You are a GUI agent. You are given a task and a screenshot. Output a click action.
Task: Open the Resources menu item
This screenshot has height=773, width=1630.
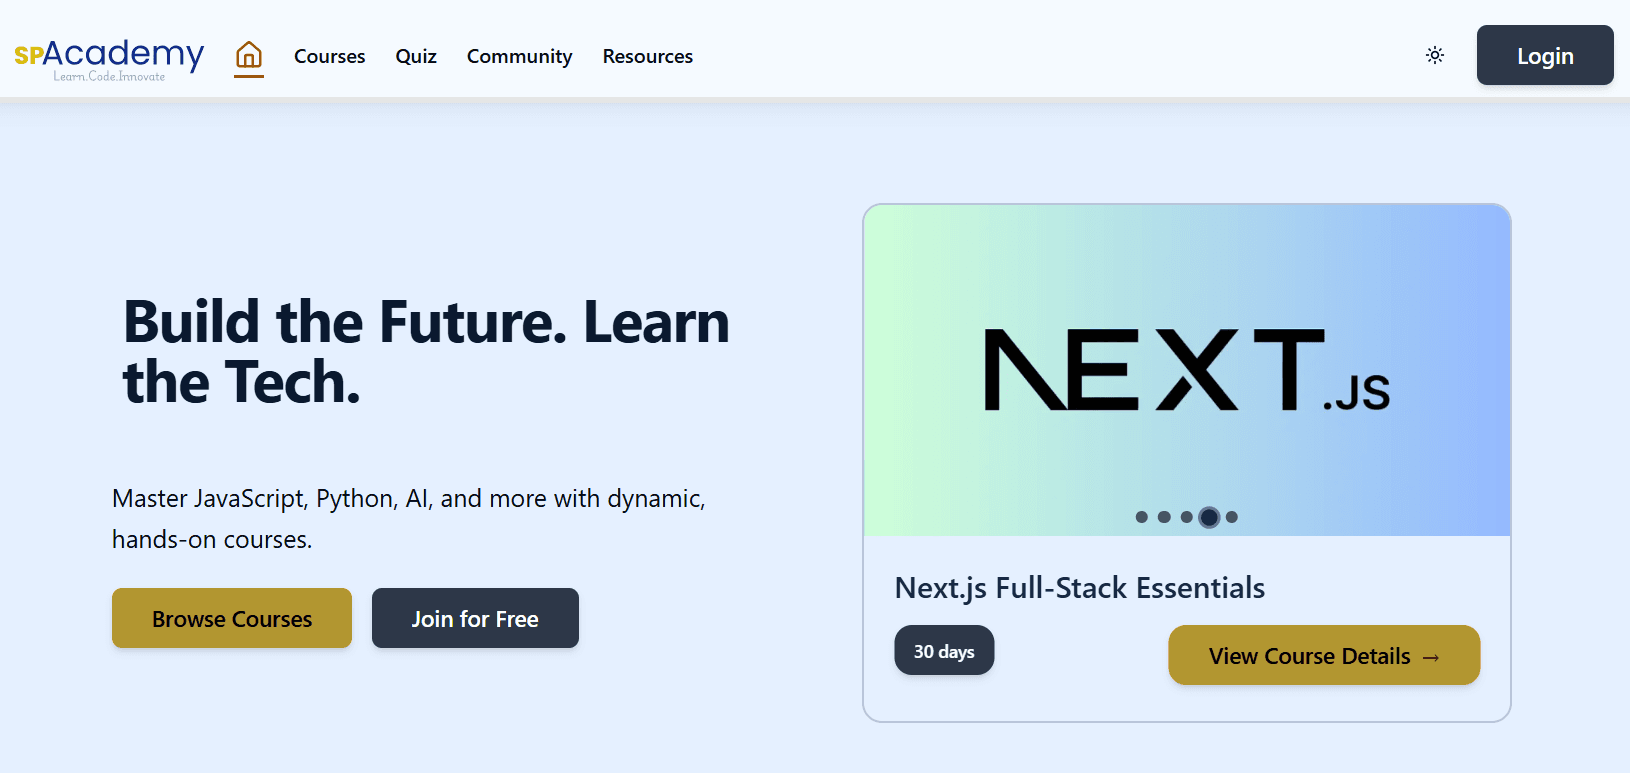pyautogui.click(x=648, y=56)
